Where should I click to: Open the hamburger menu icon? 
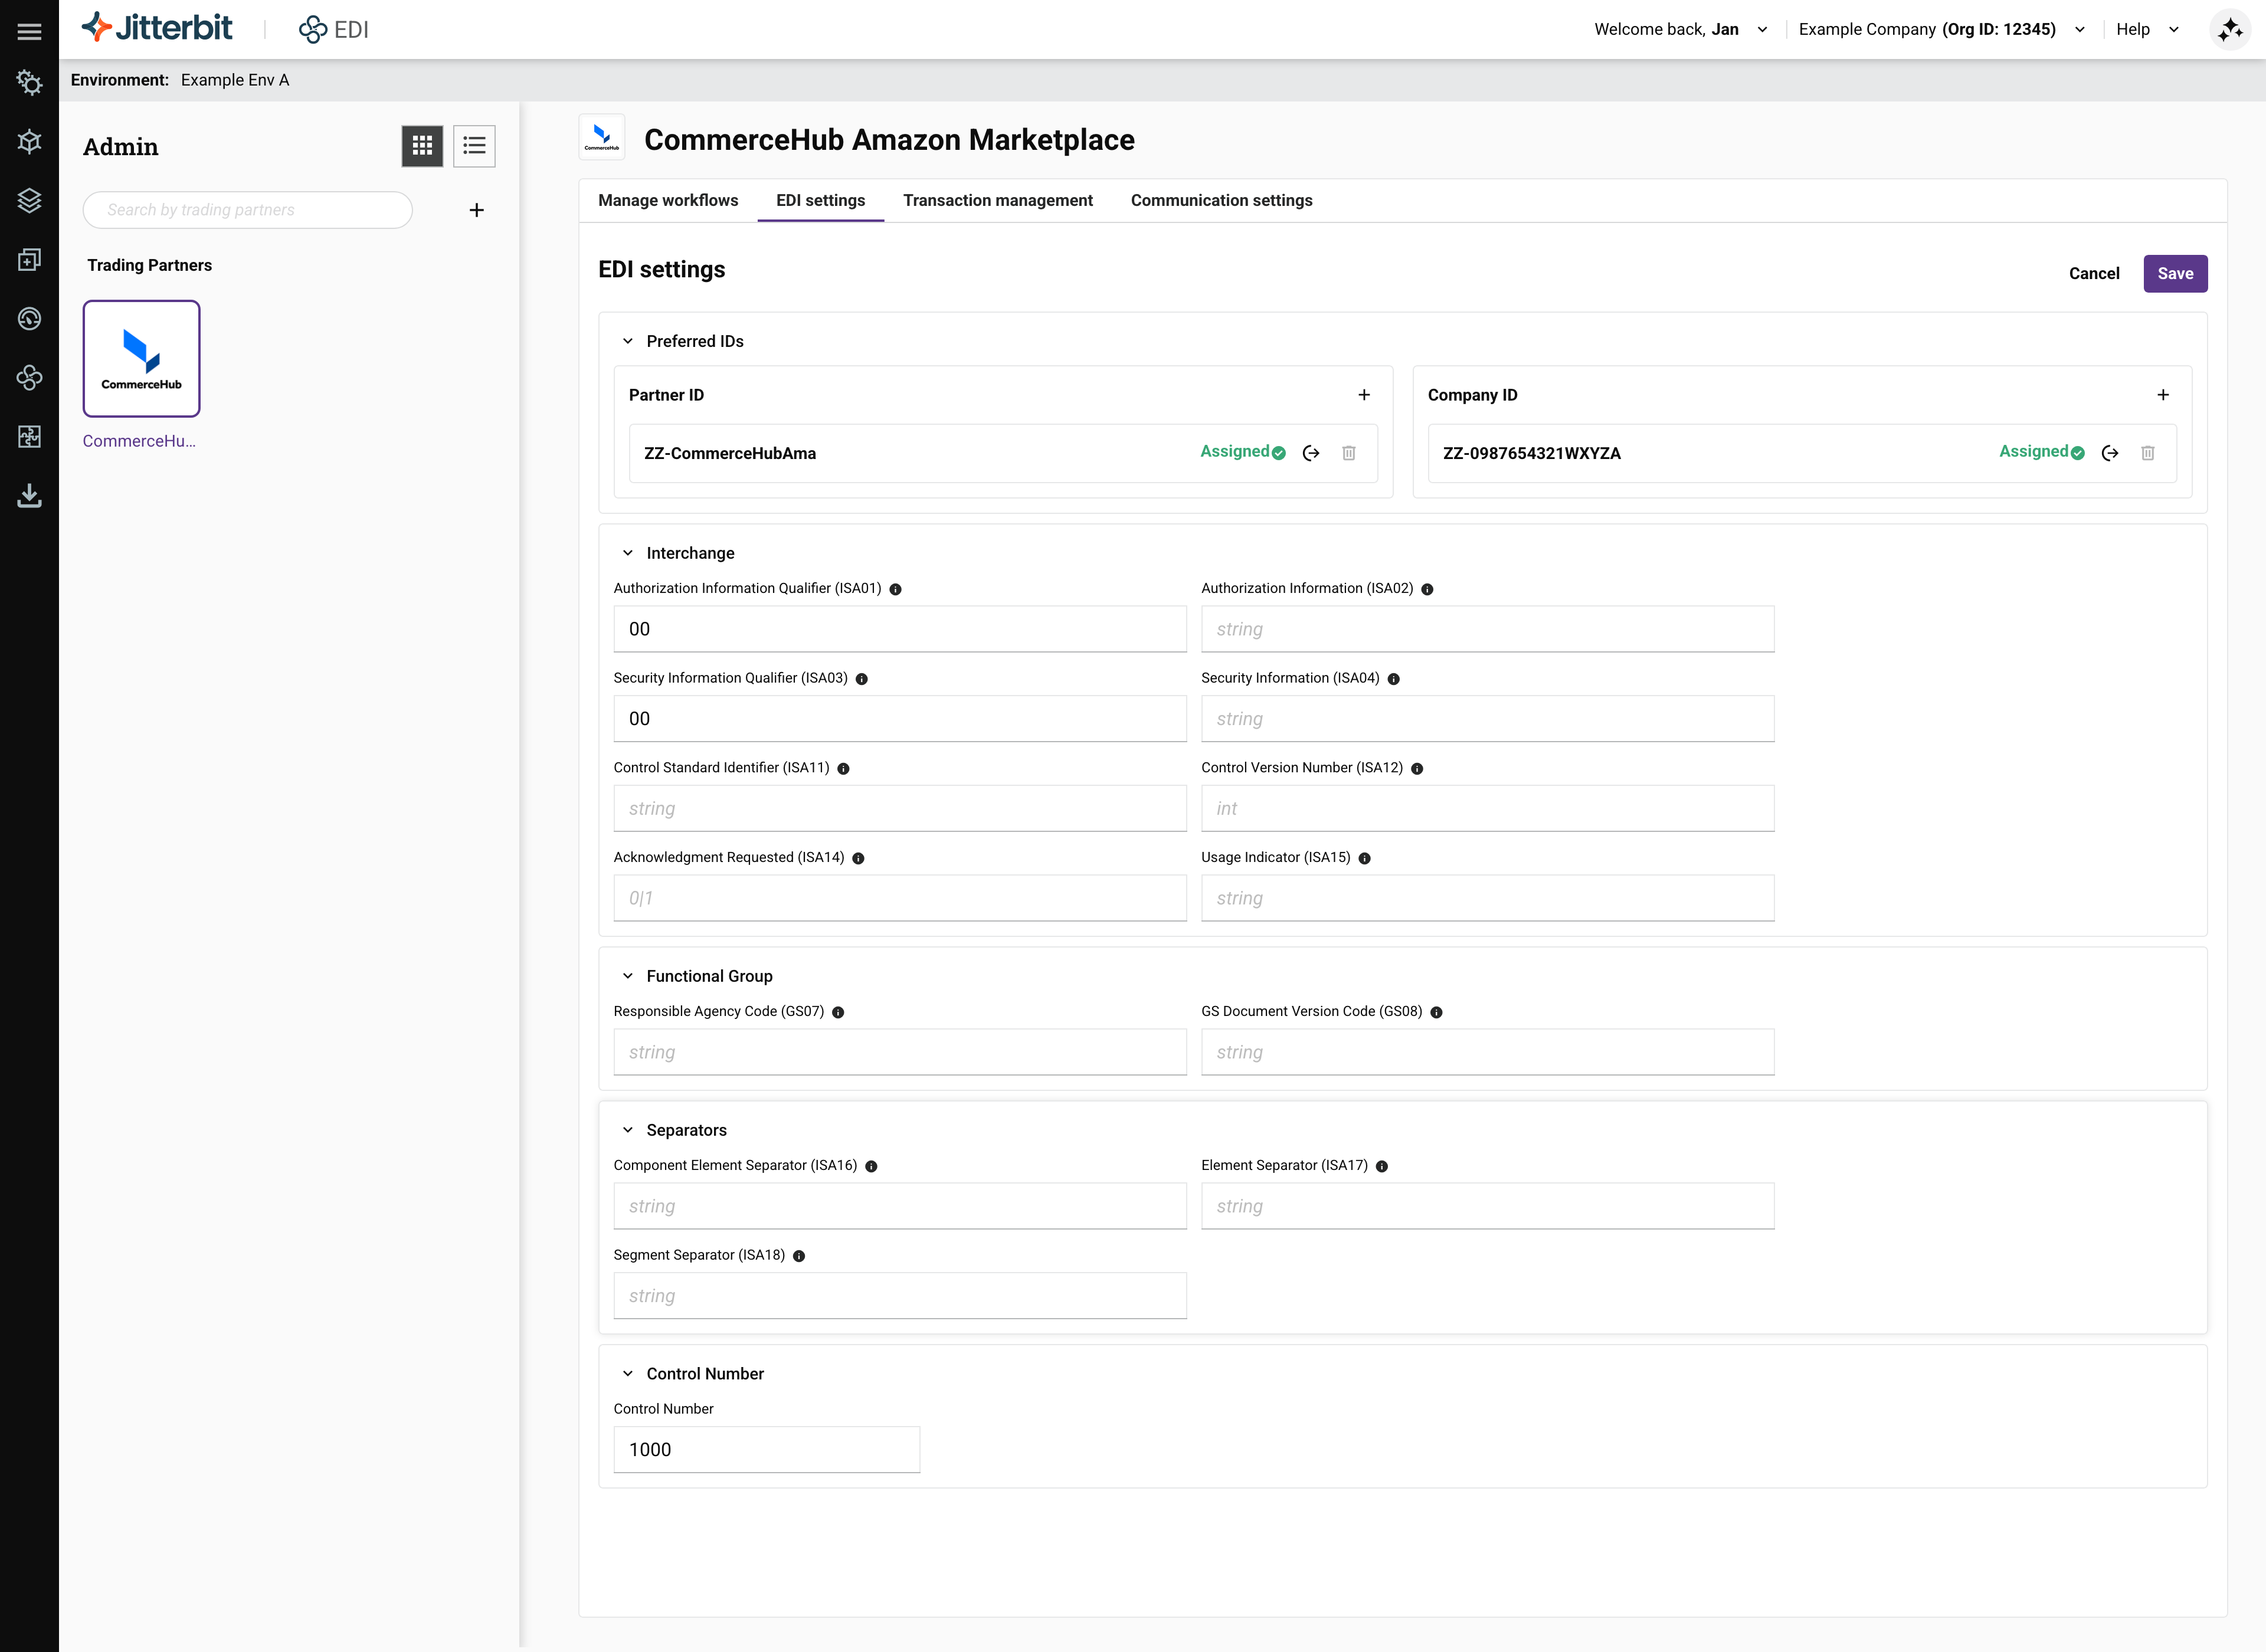coord(29,30)
